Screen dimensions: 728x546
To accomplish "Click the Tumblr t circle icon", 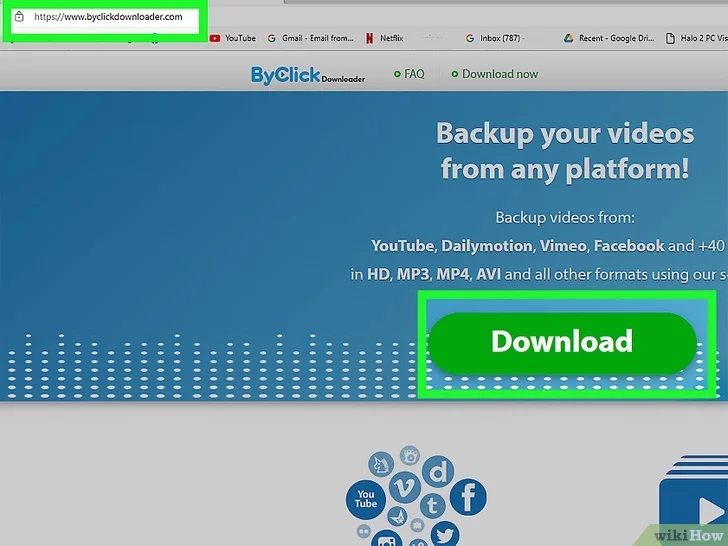I will tap(432, 505).
